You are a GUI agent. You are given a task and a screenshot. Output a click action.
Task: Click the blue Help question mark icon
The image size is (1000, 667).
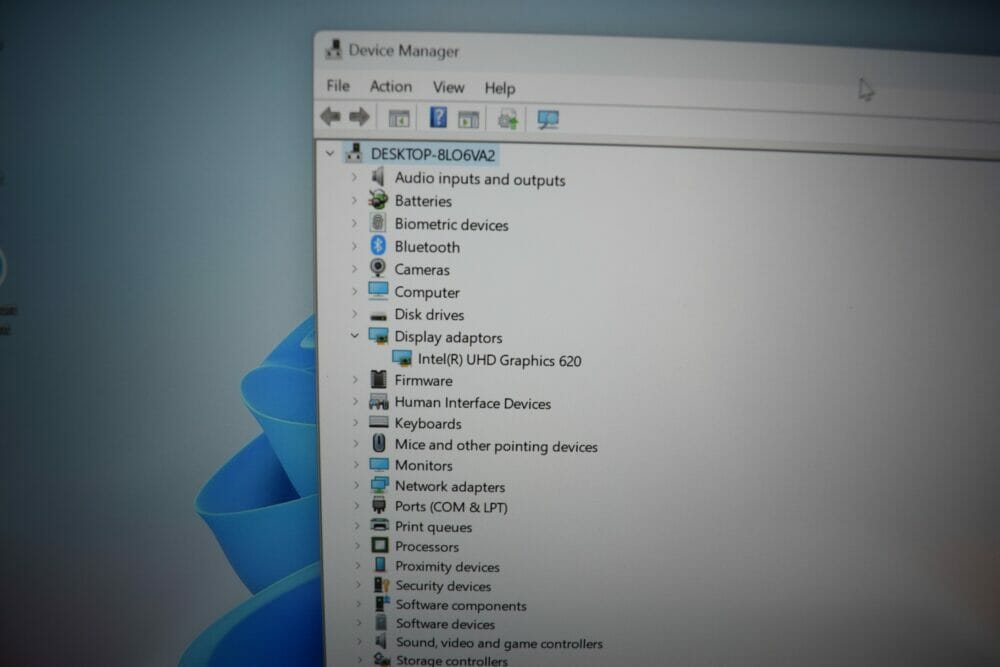(438, 117)
